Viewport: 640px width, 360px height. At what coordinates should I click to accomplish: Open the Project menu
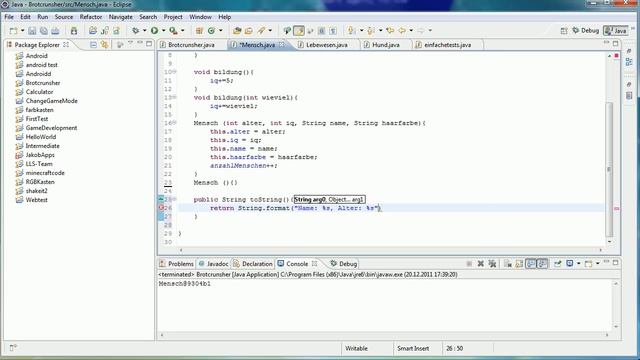(x=173, y=17)
